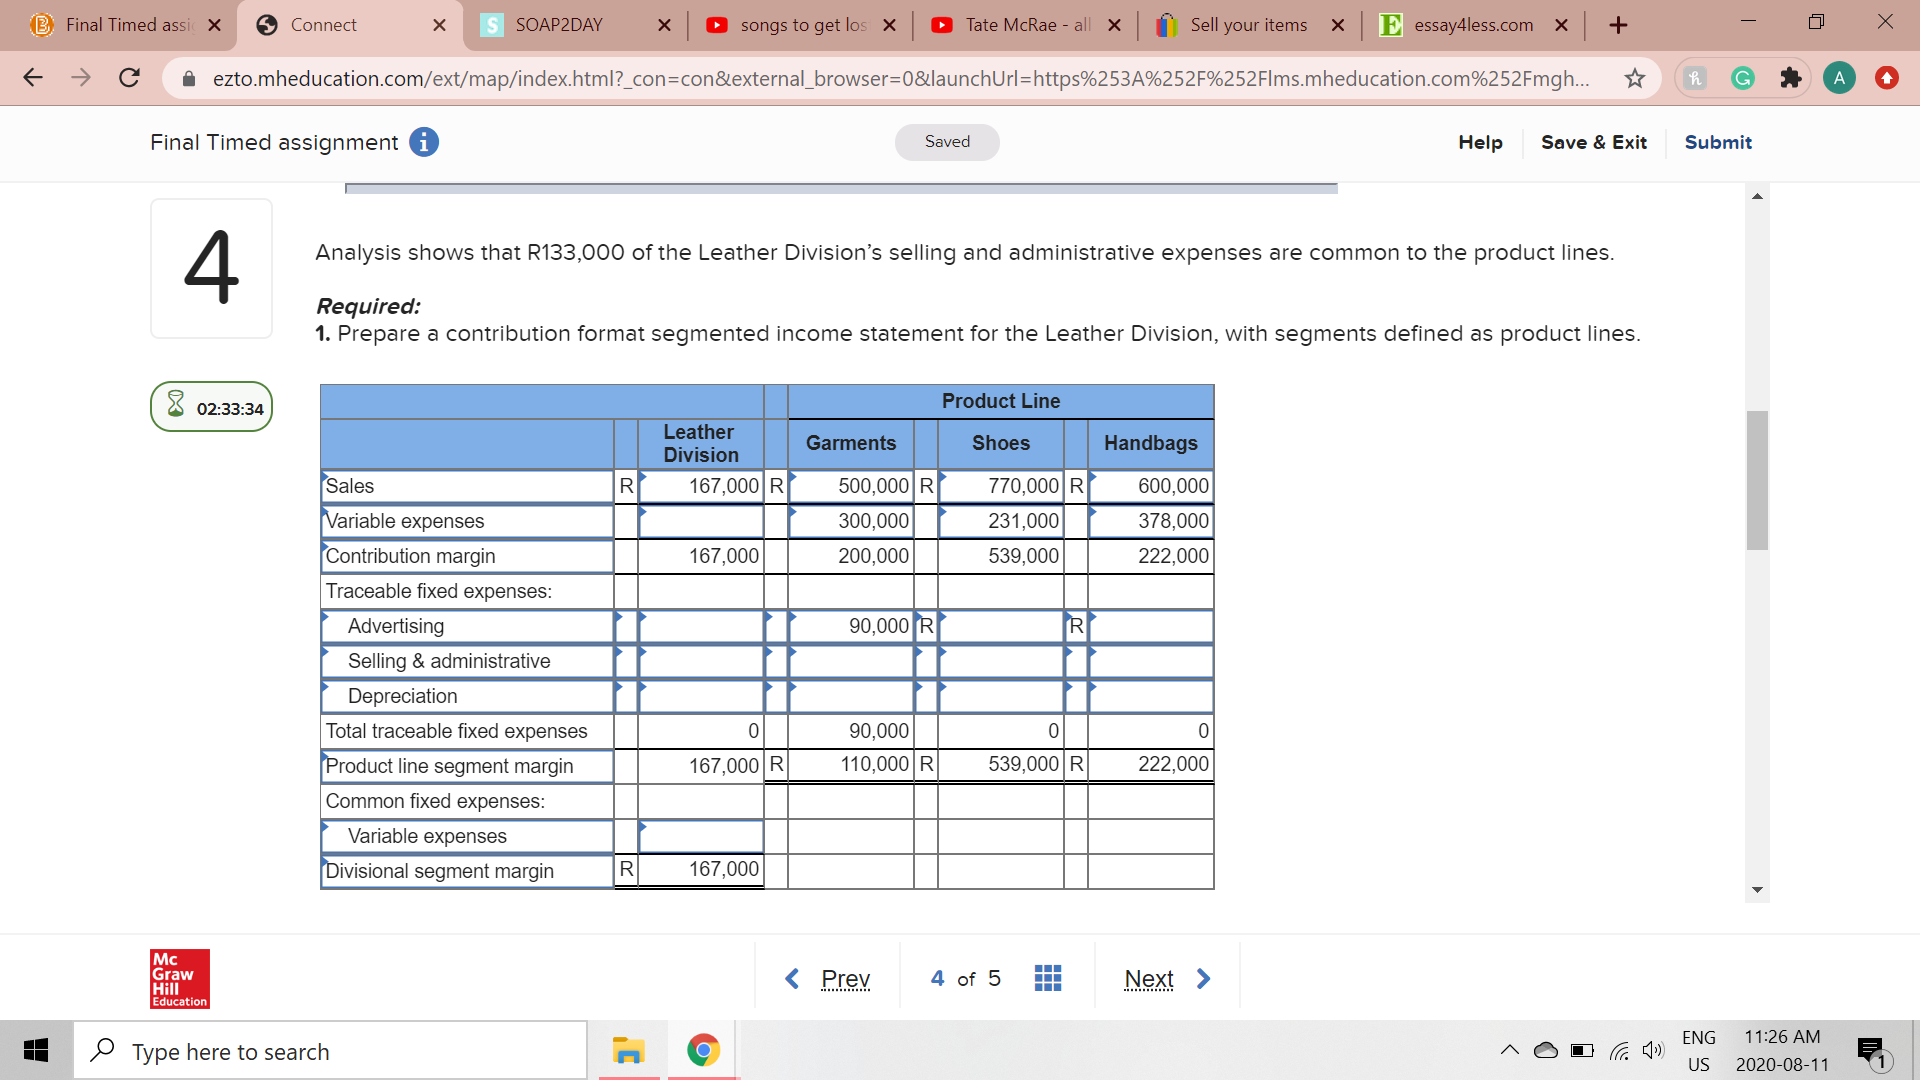The width and height of the screenshot is (1920, 1080).
Task: Reload the page with refresh icon
Action: tap(129, 78)
